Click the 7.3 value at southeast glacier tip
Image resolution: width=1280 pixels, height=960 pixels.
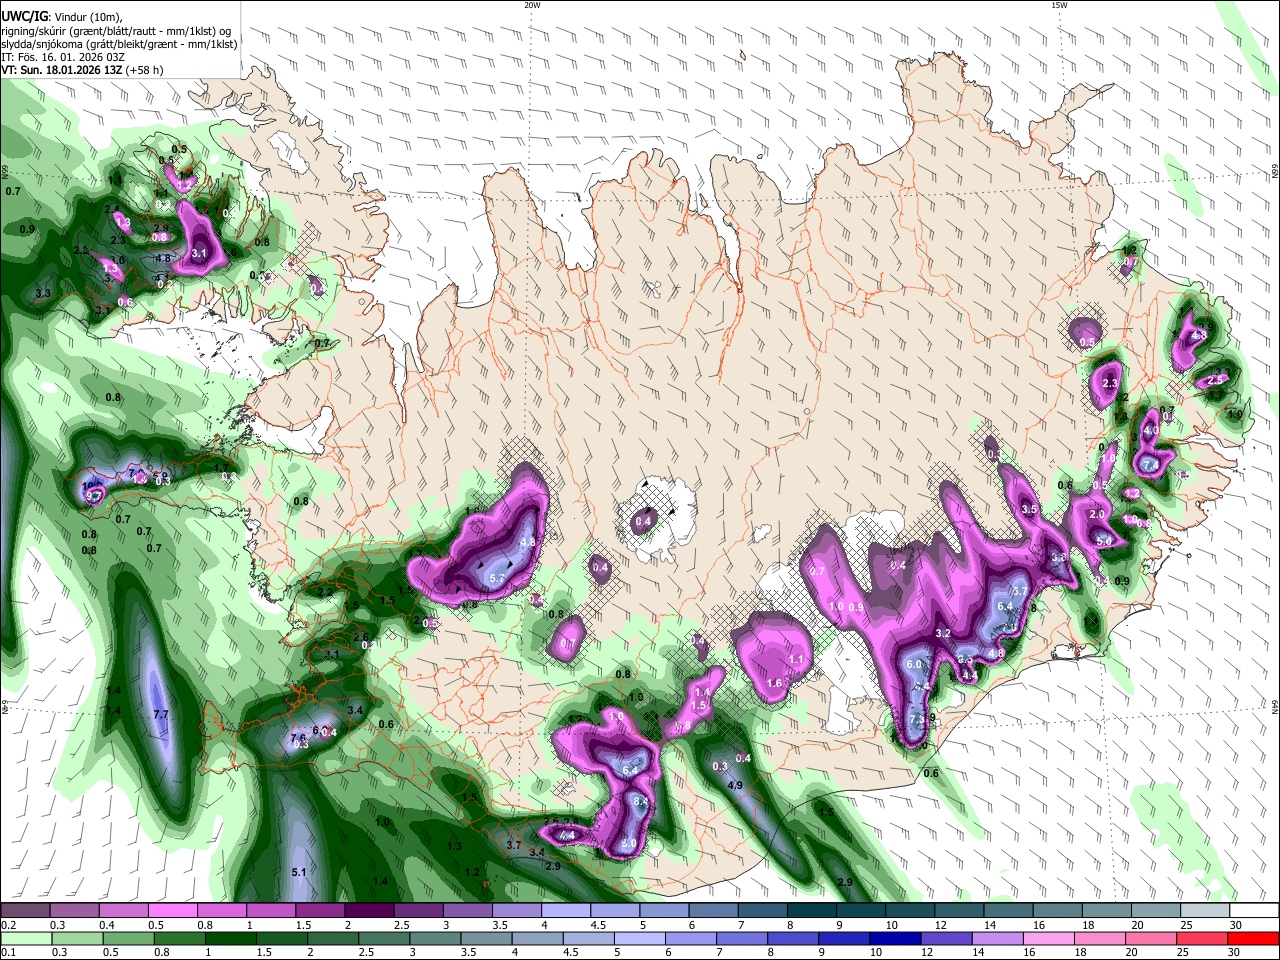click(x=916, y=721)
